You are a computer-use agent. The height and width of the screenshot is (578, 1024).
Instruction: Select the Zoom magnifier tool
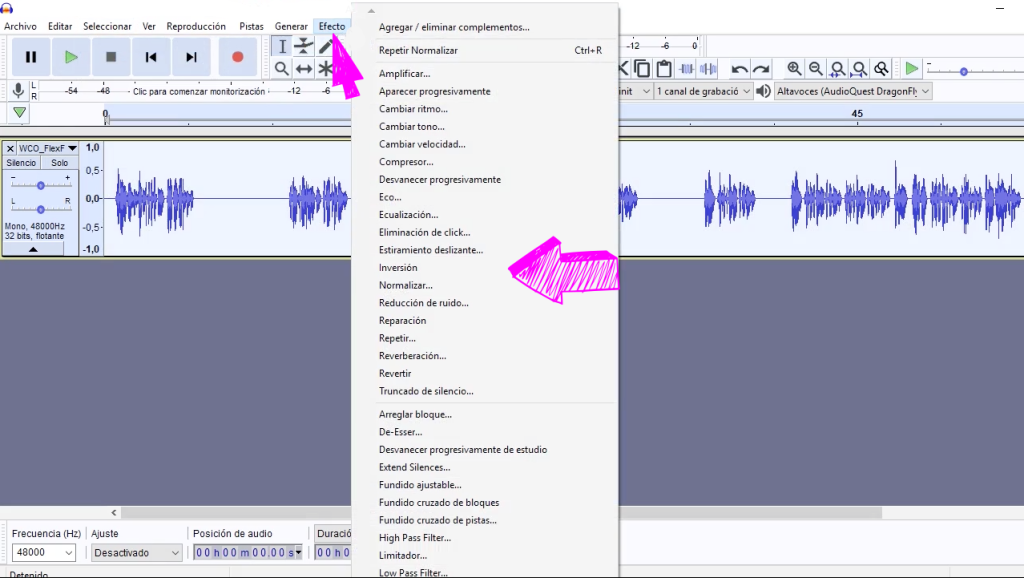click(x=282, y=69)
